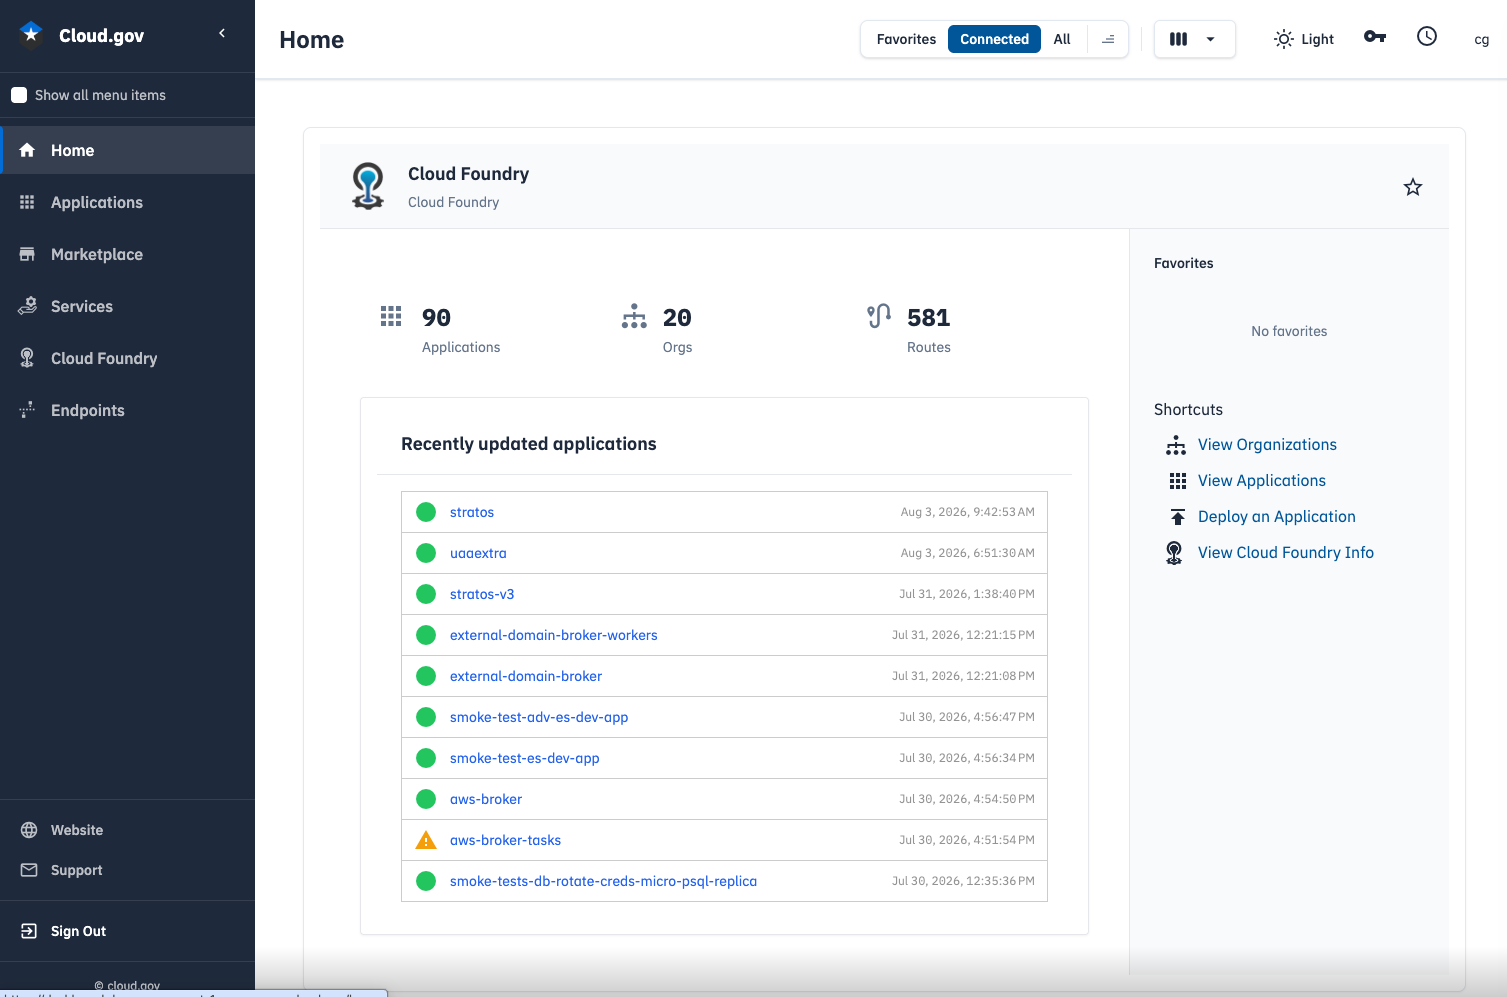Click Sign Out

click(x=78, y=931)
